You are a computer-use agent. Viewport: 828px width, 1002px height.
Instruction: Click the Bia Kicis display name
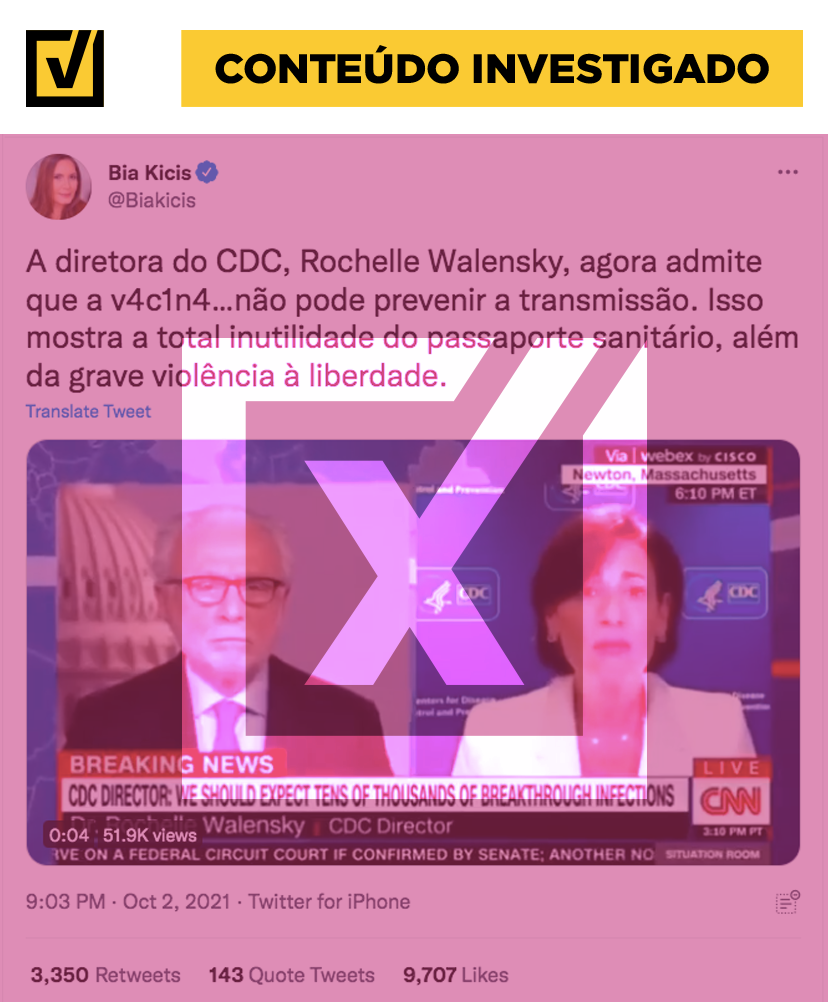tap(150, 173)
